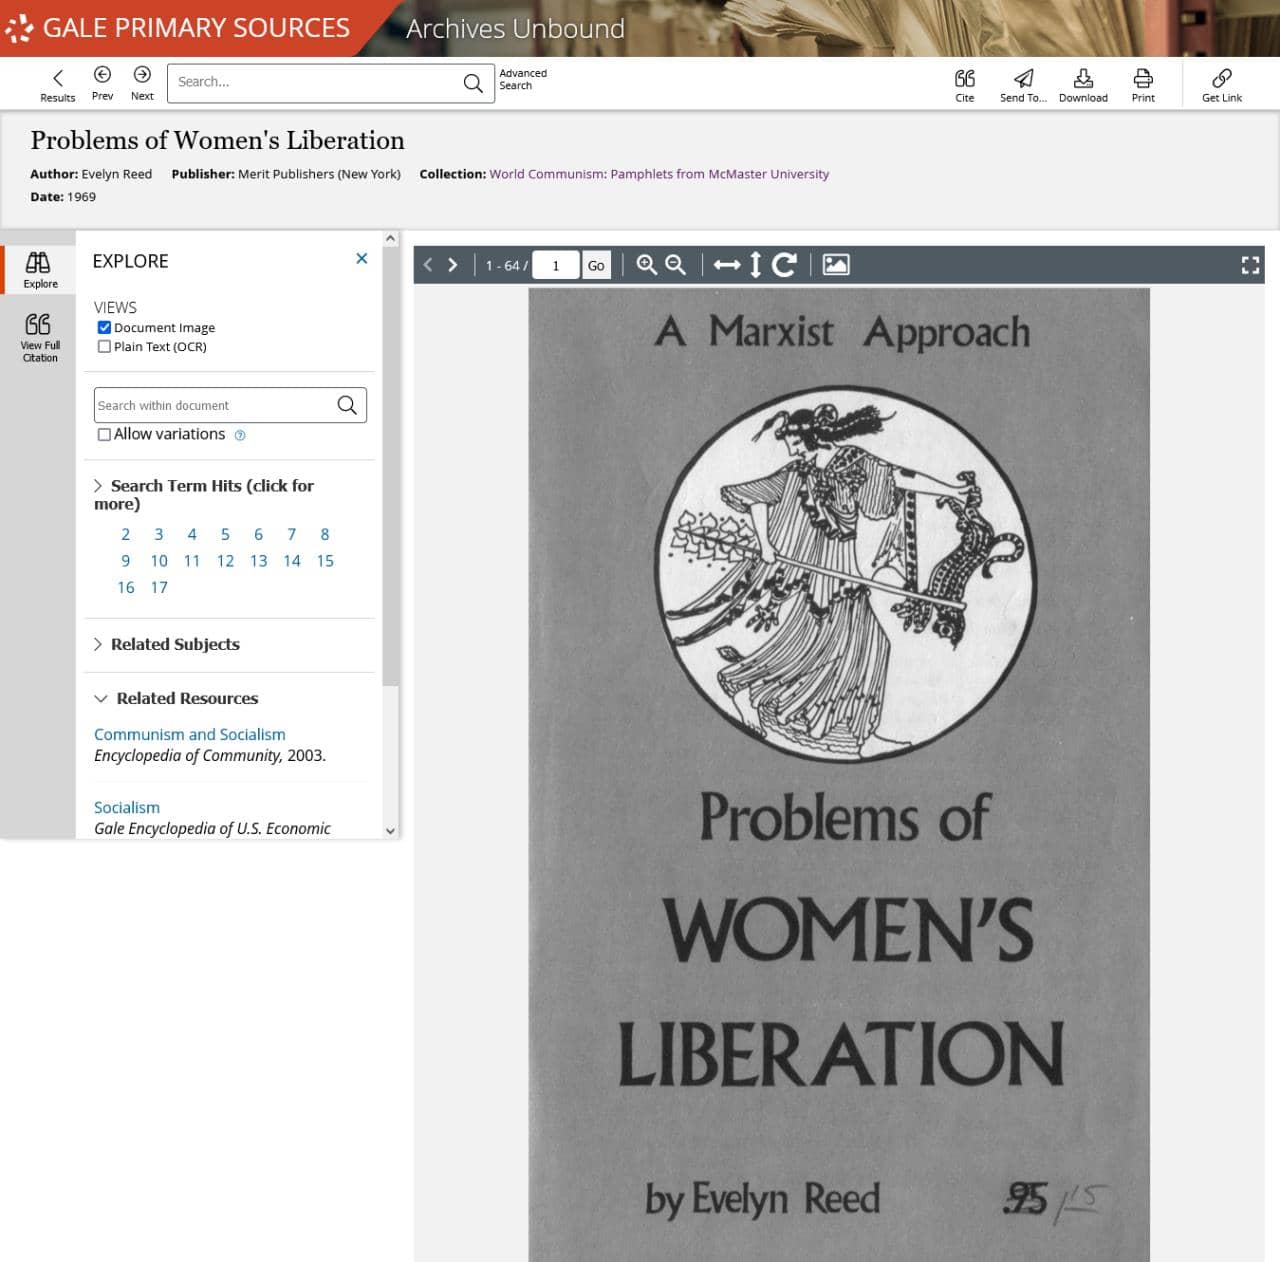Open the Socialism related resource
The image size is (1280, 1262).
[127, 807]
